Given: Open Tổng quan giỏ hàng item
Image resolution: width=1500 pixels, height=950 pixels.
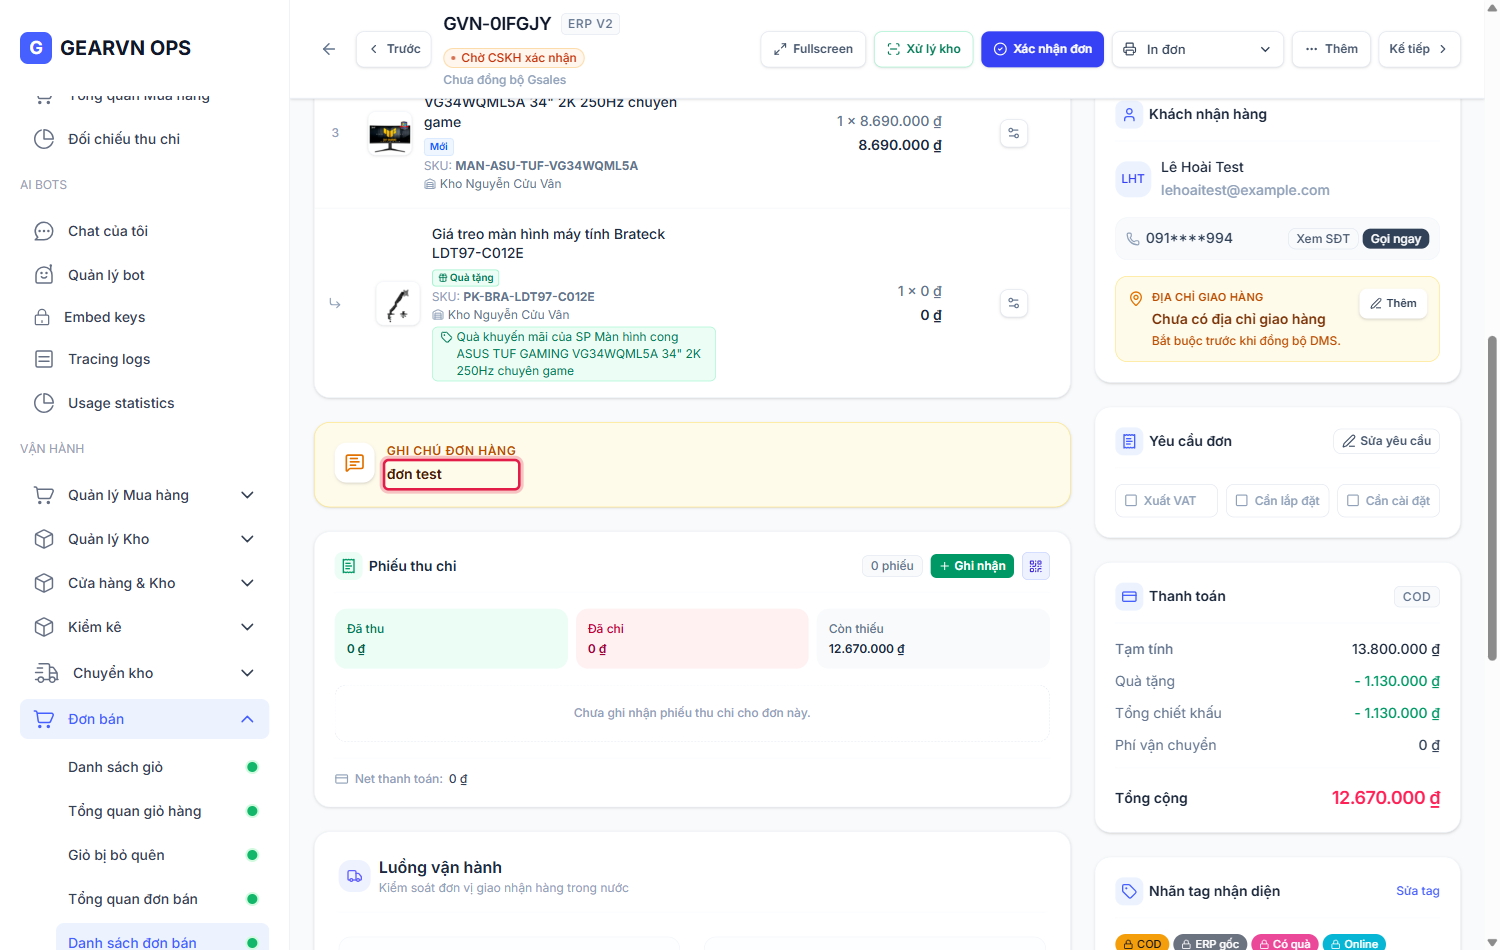Looking at the screenshot, I should 162,811.
